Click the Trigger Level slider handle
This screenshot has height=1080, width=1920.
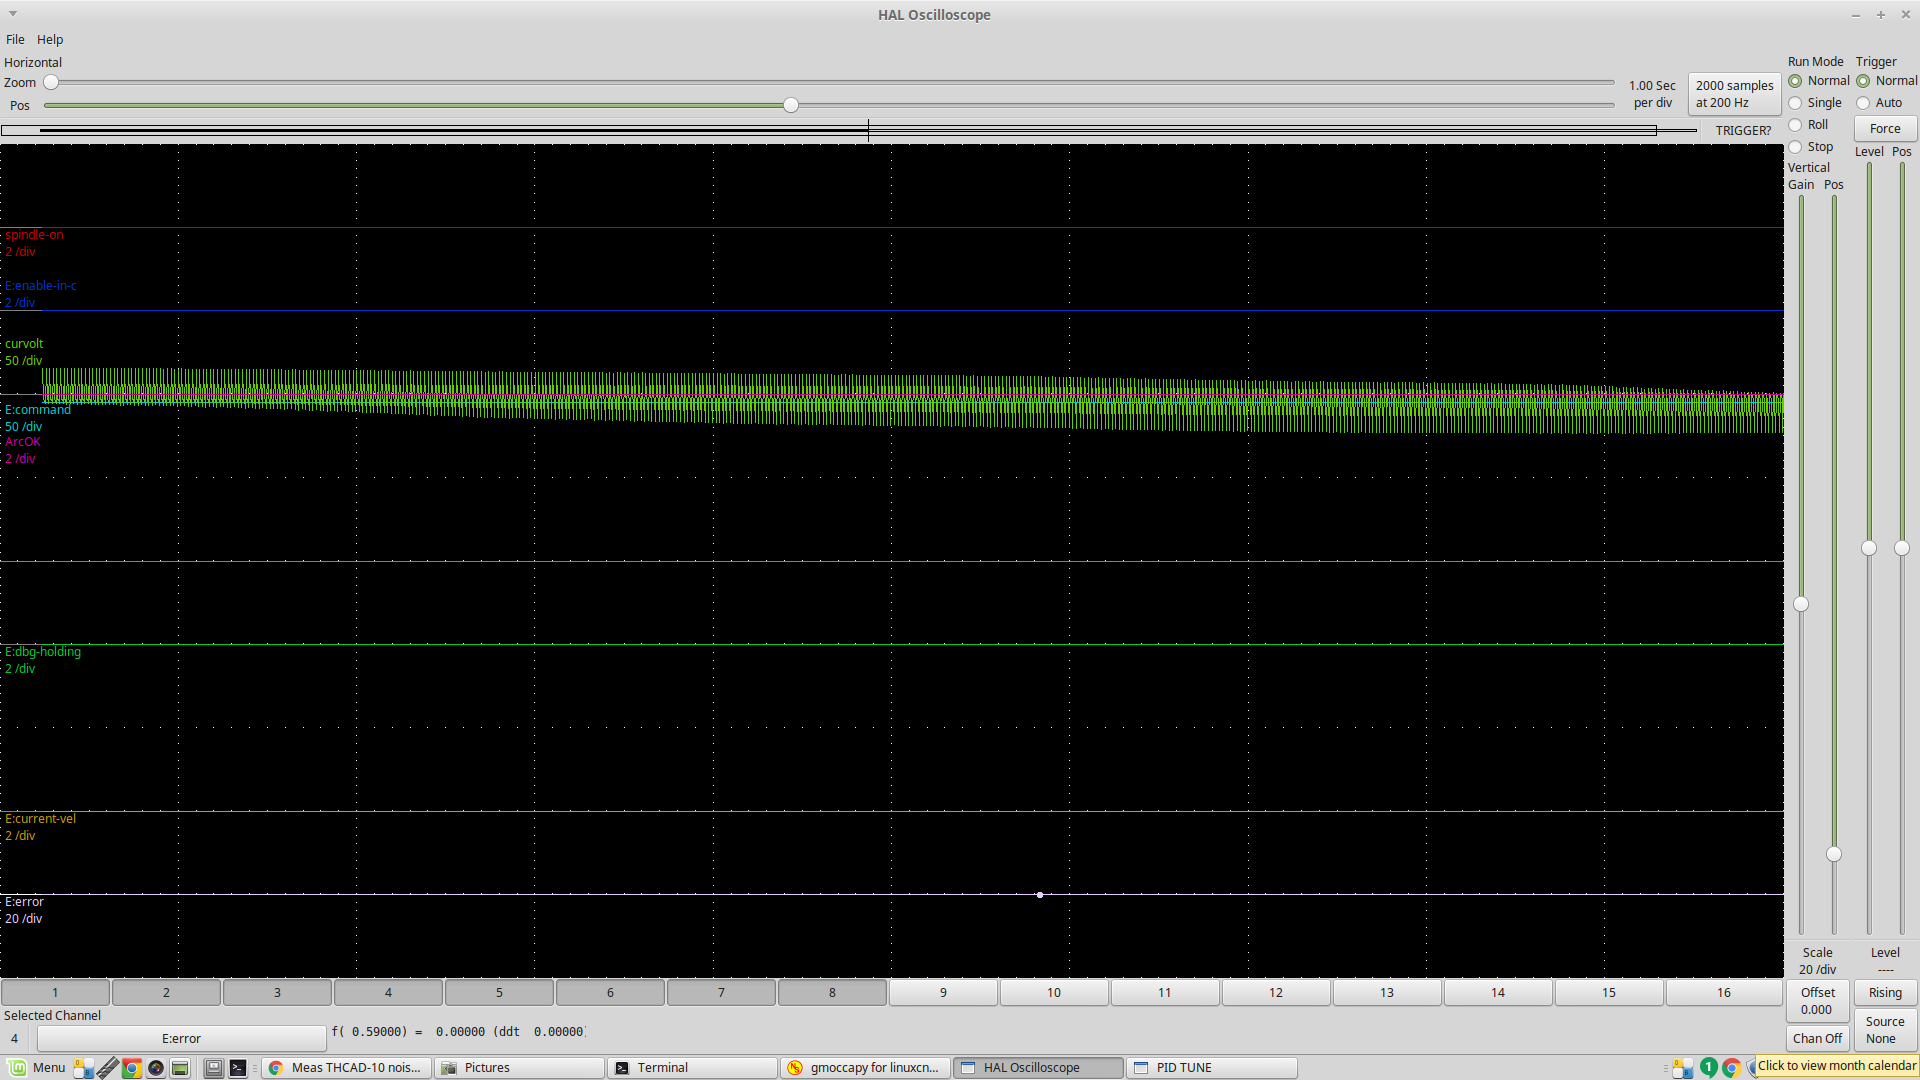click(1869, 548)
